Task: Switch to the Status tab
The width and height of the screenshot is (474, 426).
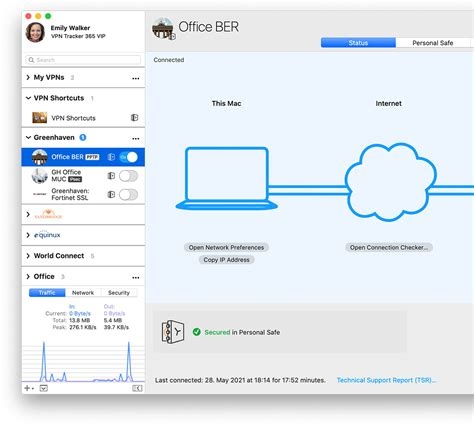Action: click(358, 43)
